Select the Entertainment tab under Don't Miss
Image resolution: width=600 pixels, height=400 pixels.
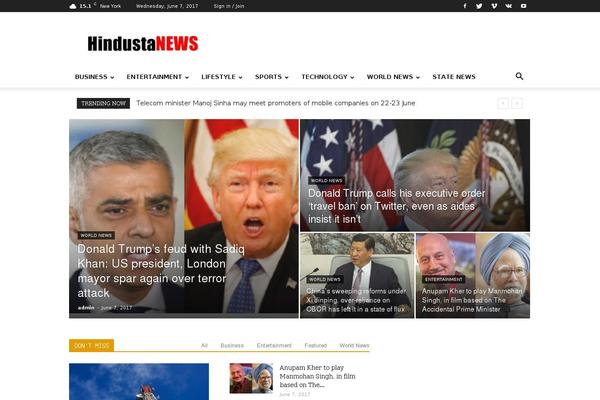point(274,345)
